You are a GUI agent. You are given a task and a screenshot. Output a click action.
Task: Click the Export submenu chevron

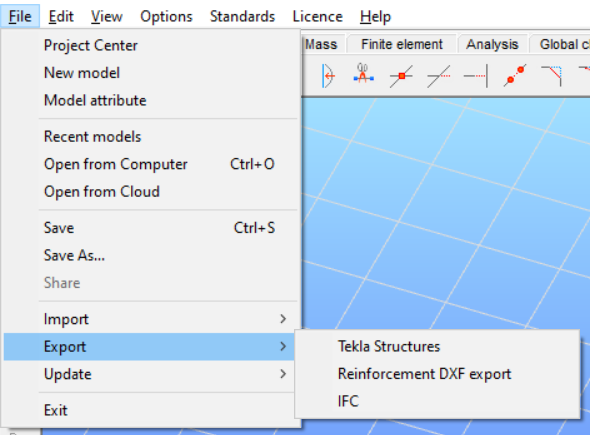[283, 347]
